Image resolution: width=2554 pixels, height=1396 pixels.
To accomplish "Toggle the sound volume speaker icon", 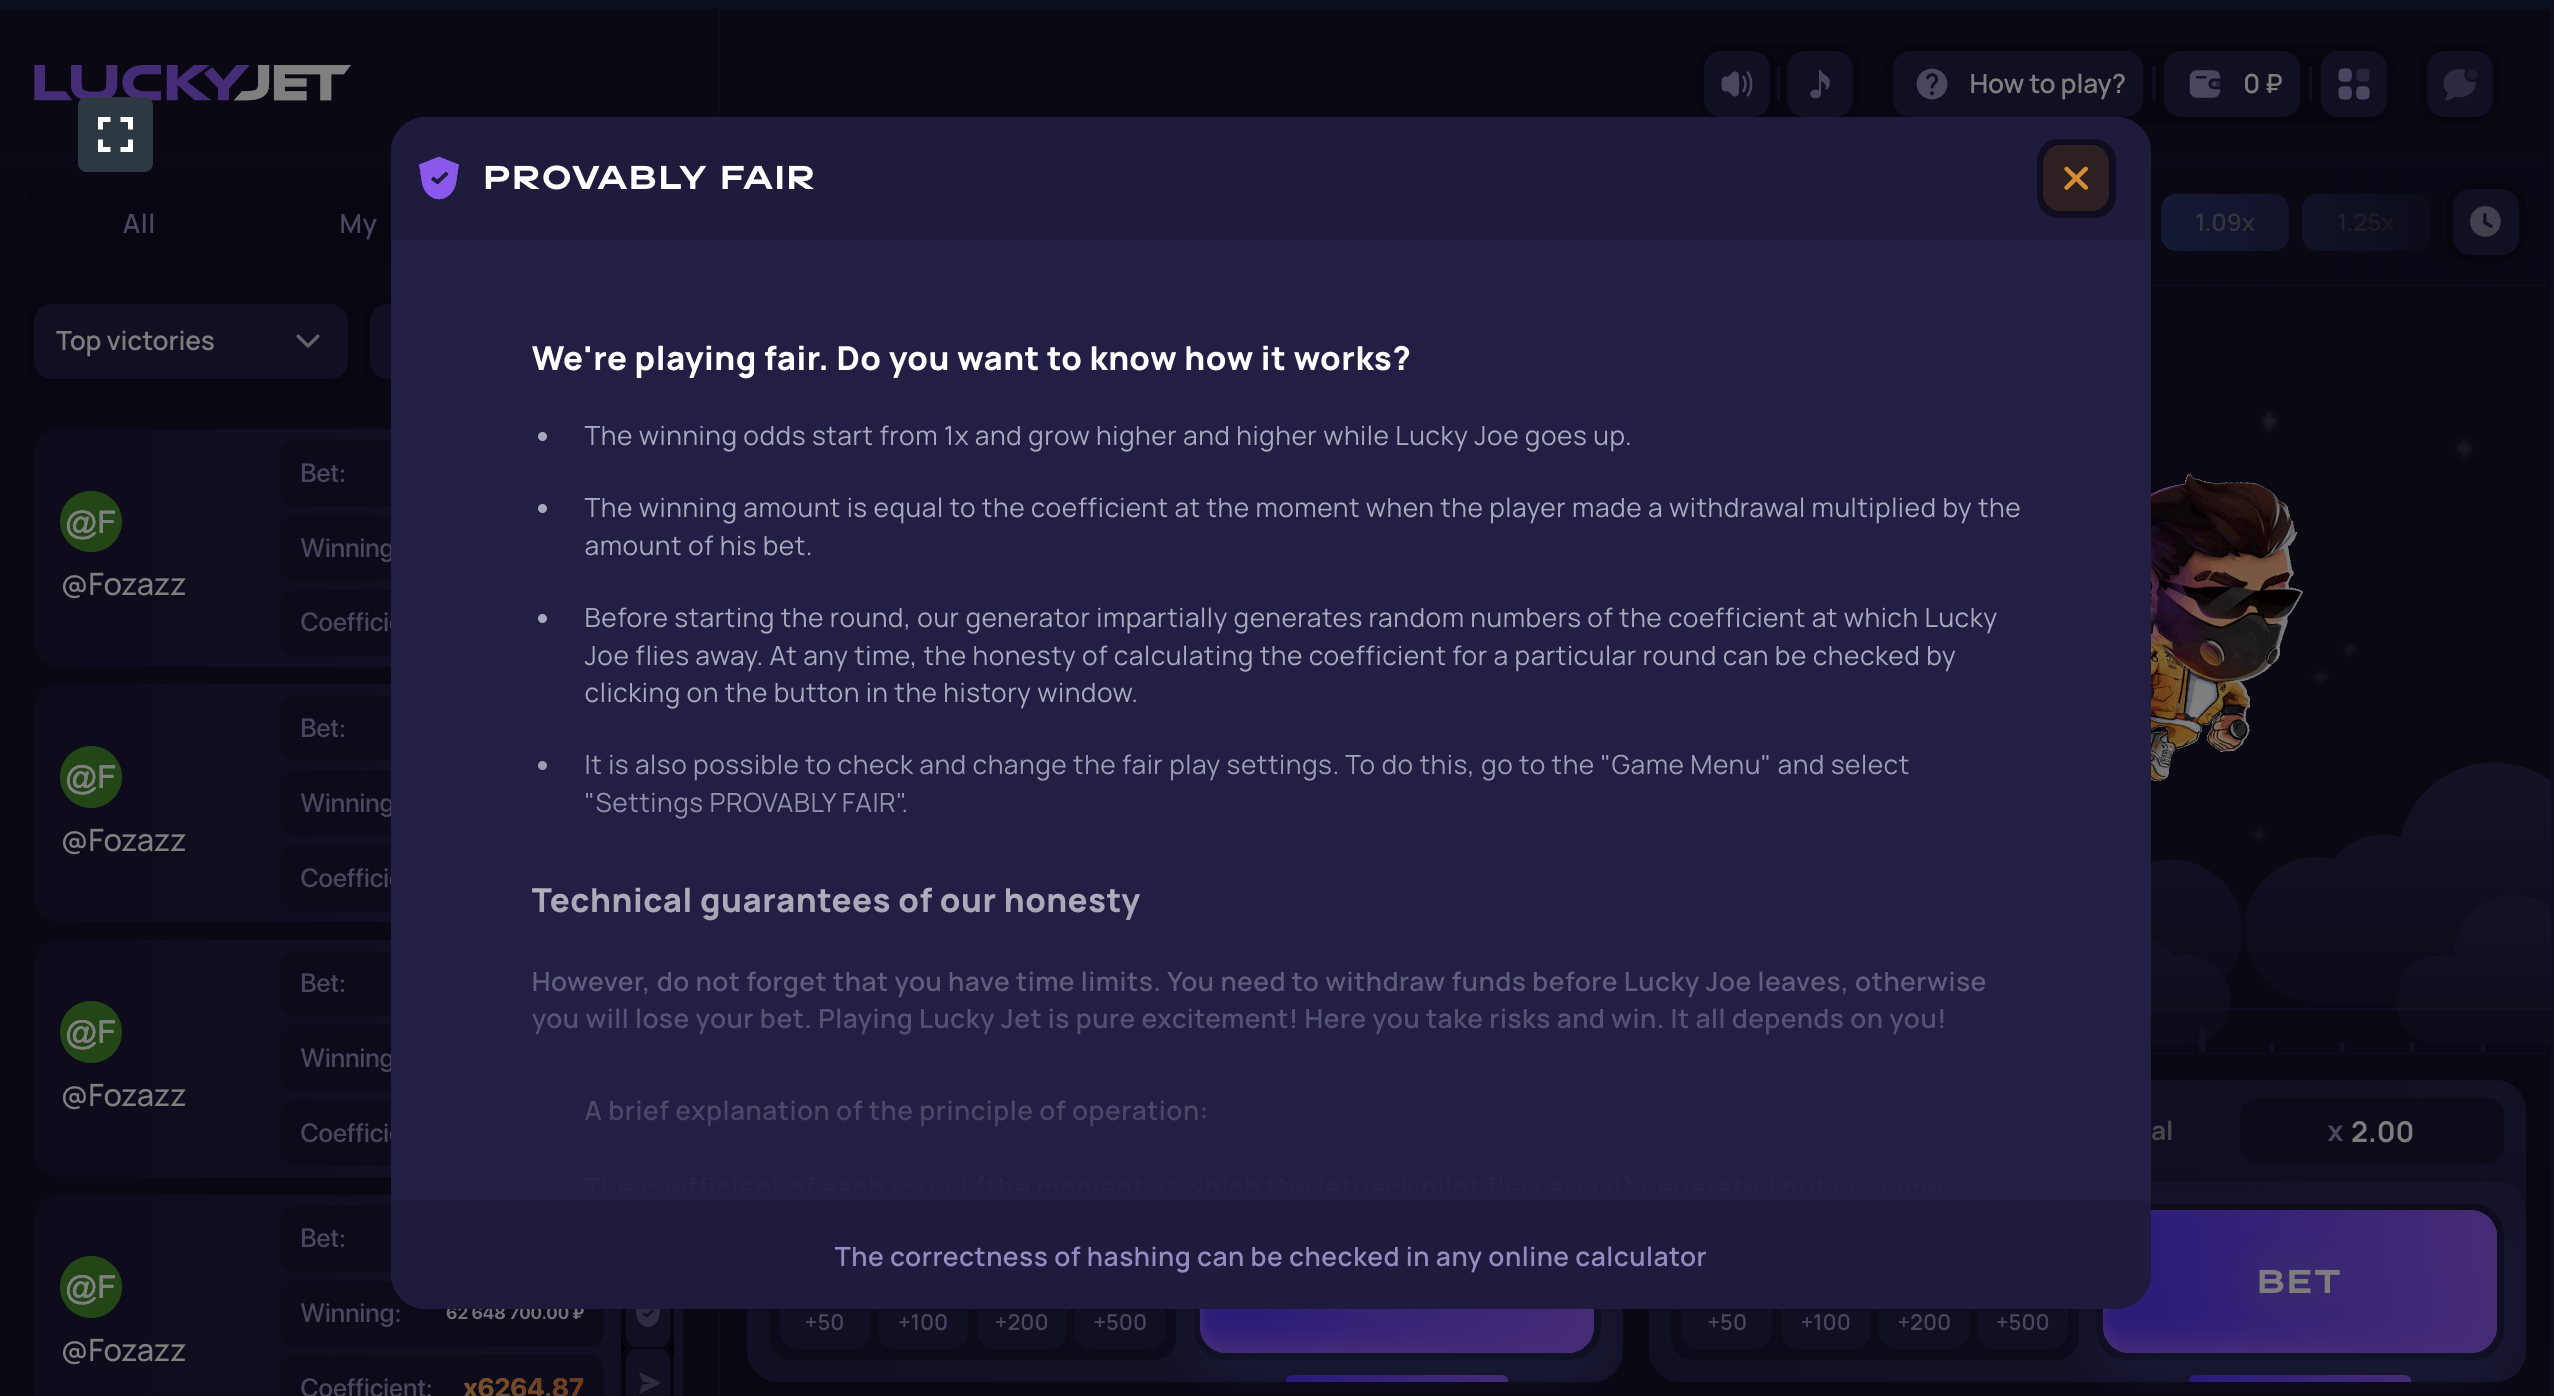I will (1736, 84).
